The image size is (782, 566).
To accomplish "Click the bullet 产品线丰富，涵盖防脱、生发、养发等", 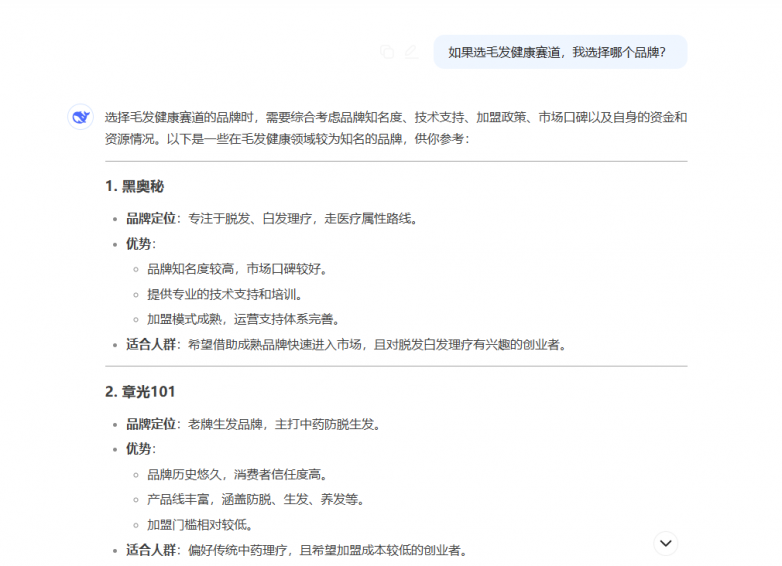I will tap(256, 499).
